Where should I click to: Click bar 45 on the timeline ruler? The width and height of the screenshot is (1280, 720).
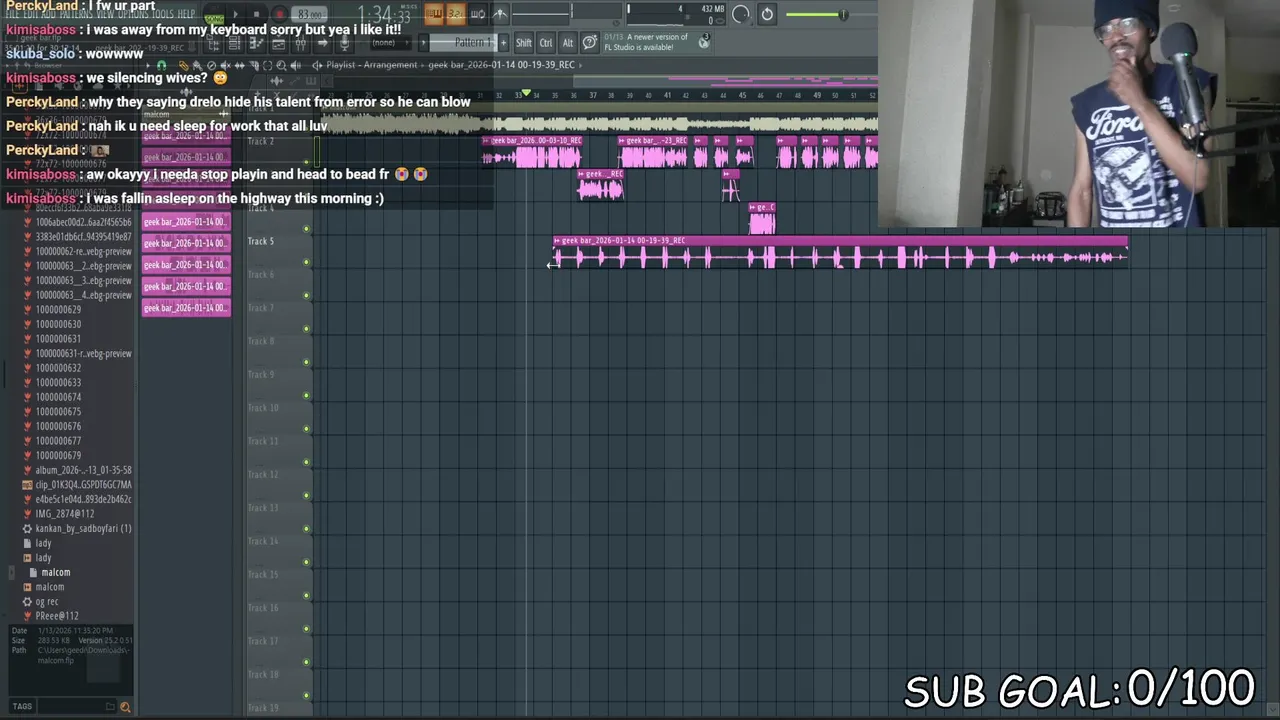(742, 95)
